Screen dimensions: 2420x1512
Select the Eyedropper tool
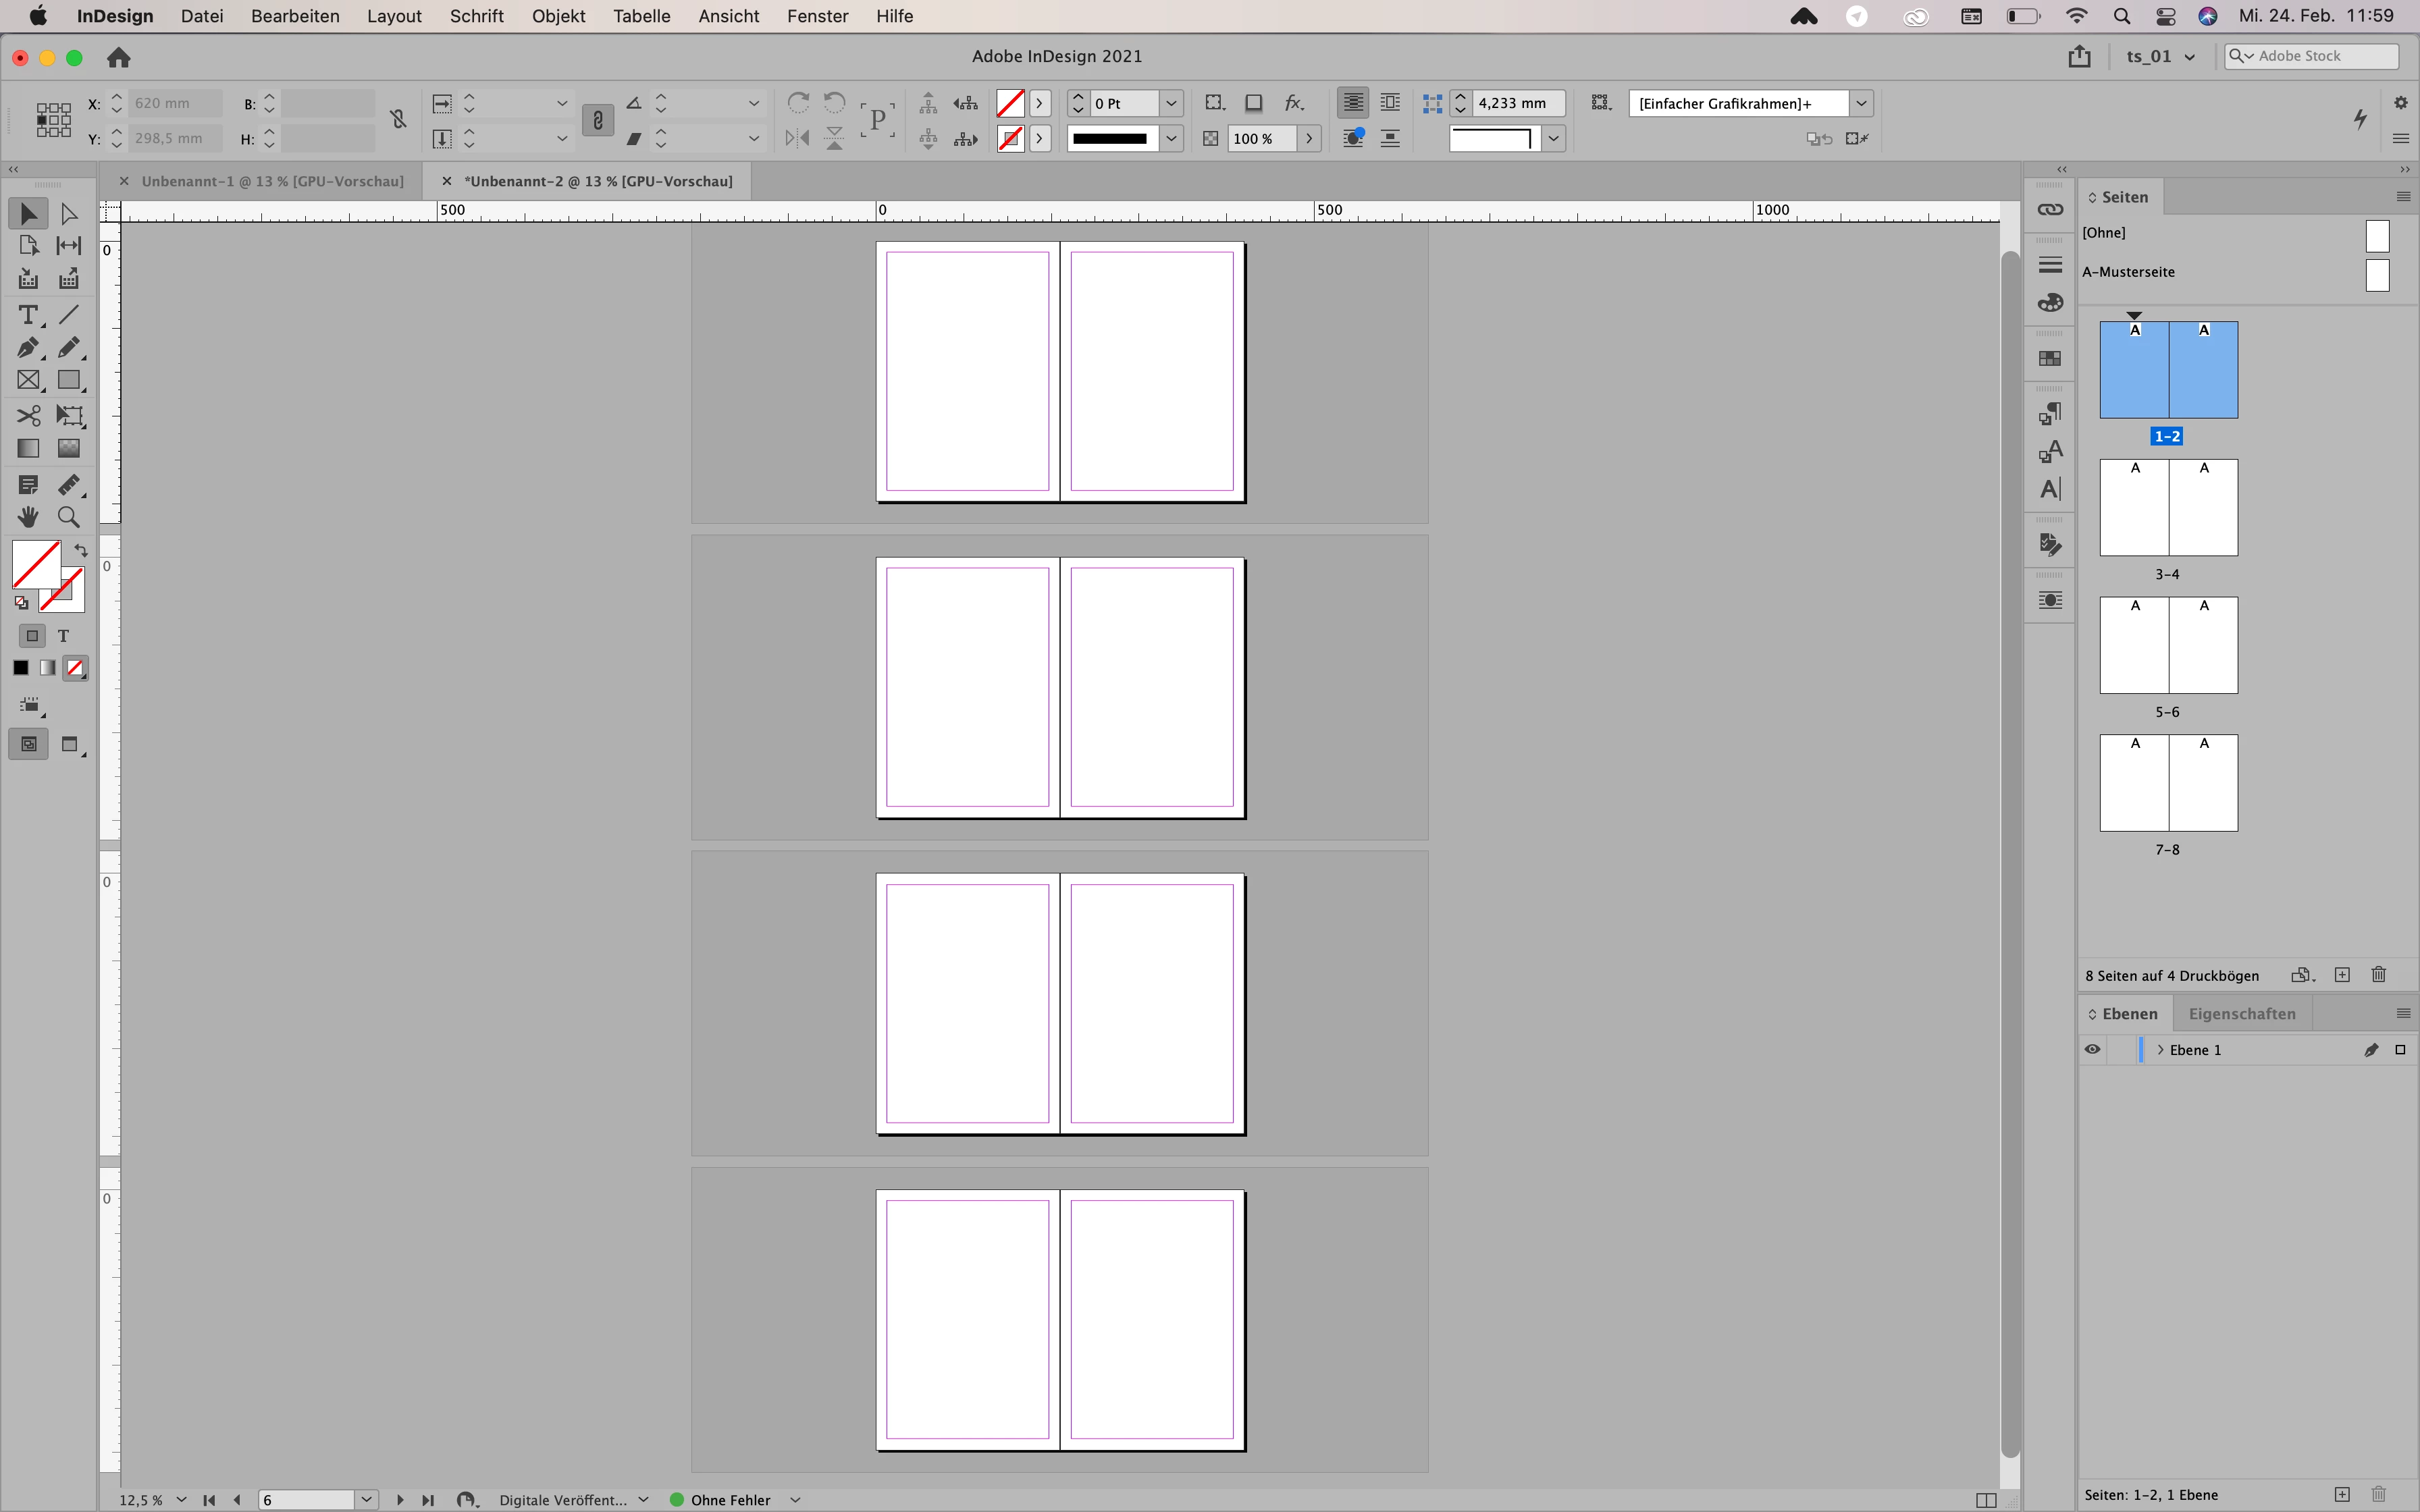point(68,485)
